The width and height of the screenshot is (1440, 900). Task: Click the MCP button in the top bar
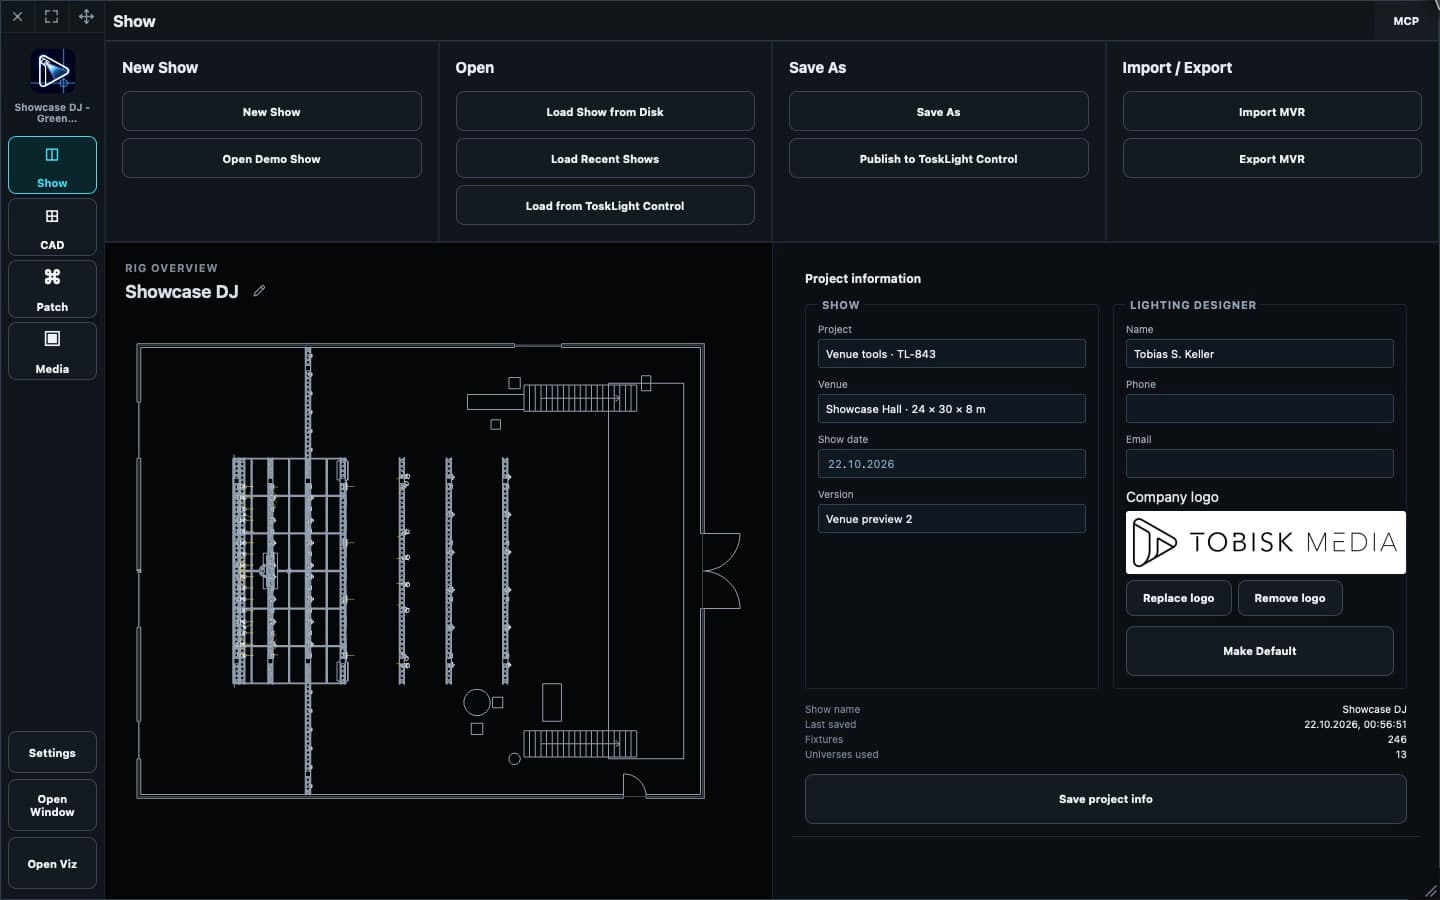[1406, 21]
